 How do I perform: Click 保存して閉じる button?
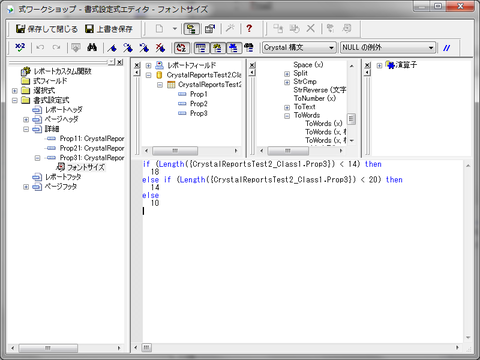47,29
